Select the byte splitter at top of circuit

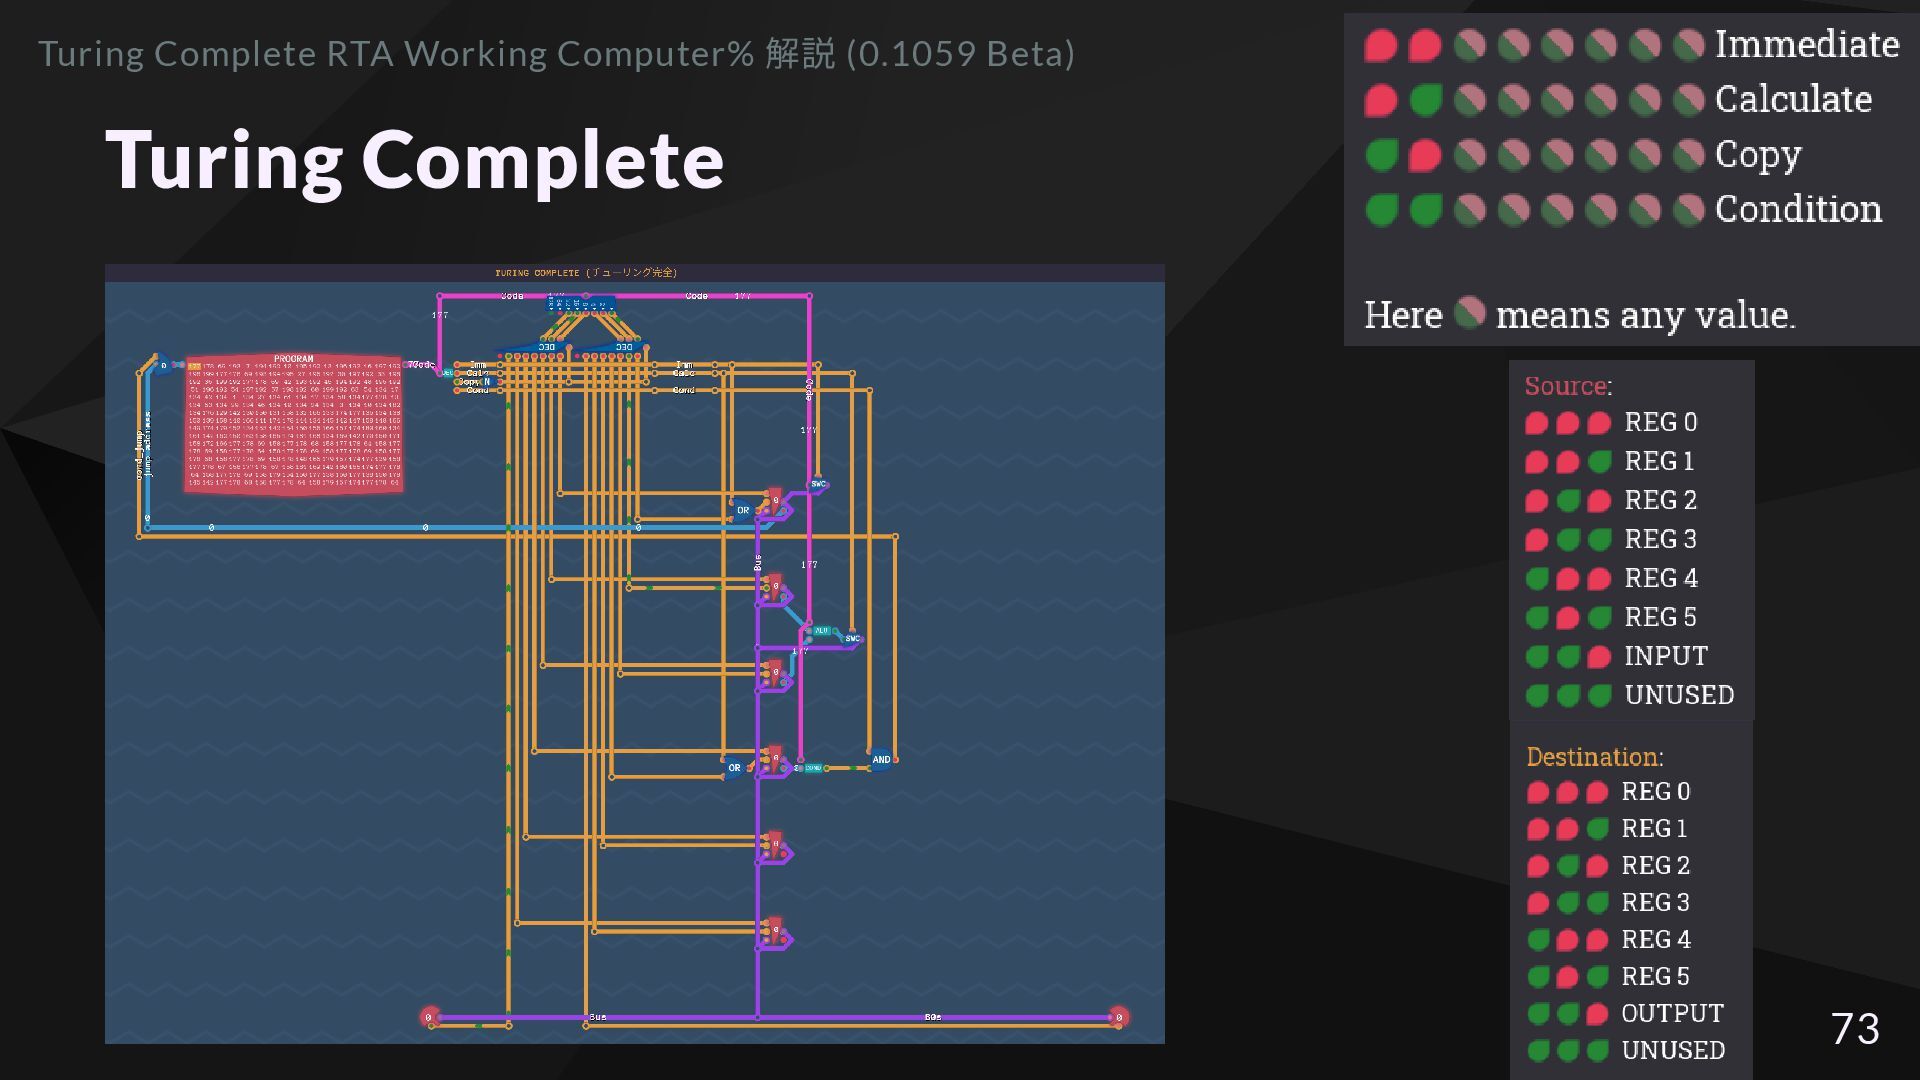[581, 303]
